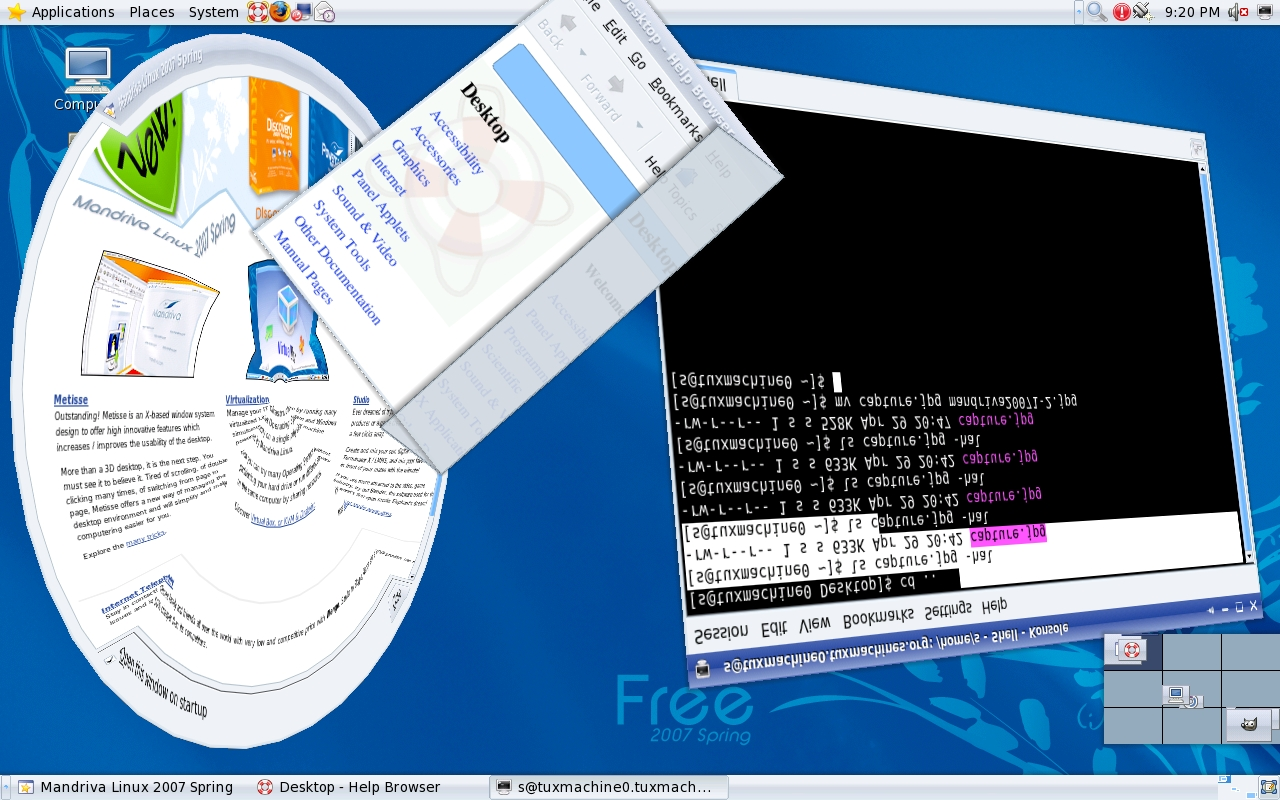Screen dimensions: 1280x800
Task: Click the monitor icon at the panel's right end
Action: tap(1266, 12)
